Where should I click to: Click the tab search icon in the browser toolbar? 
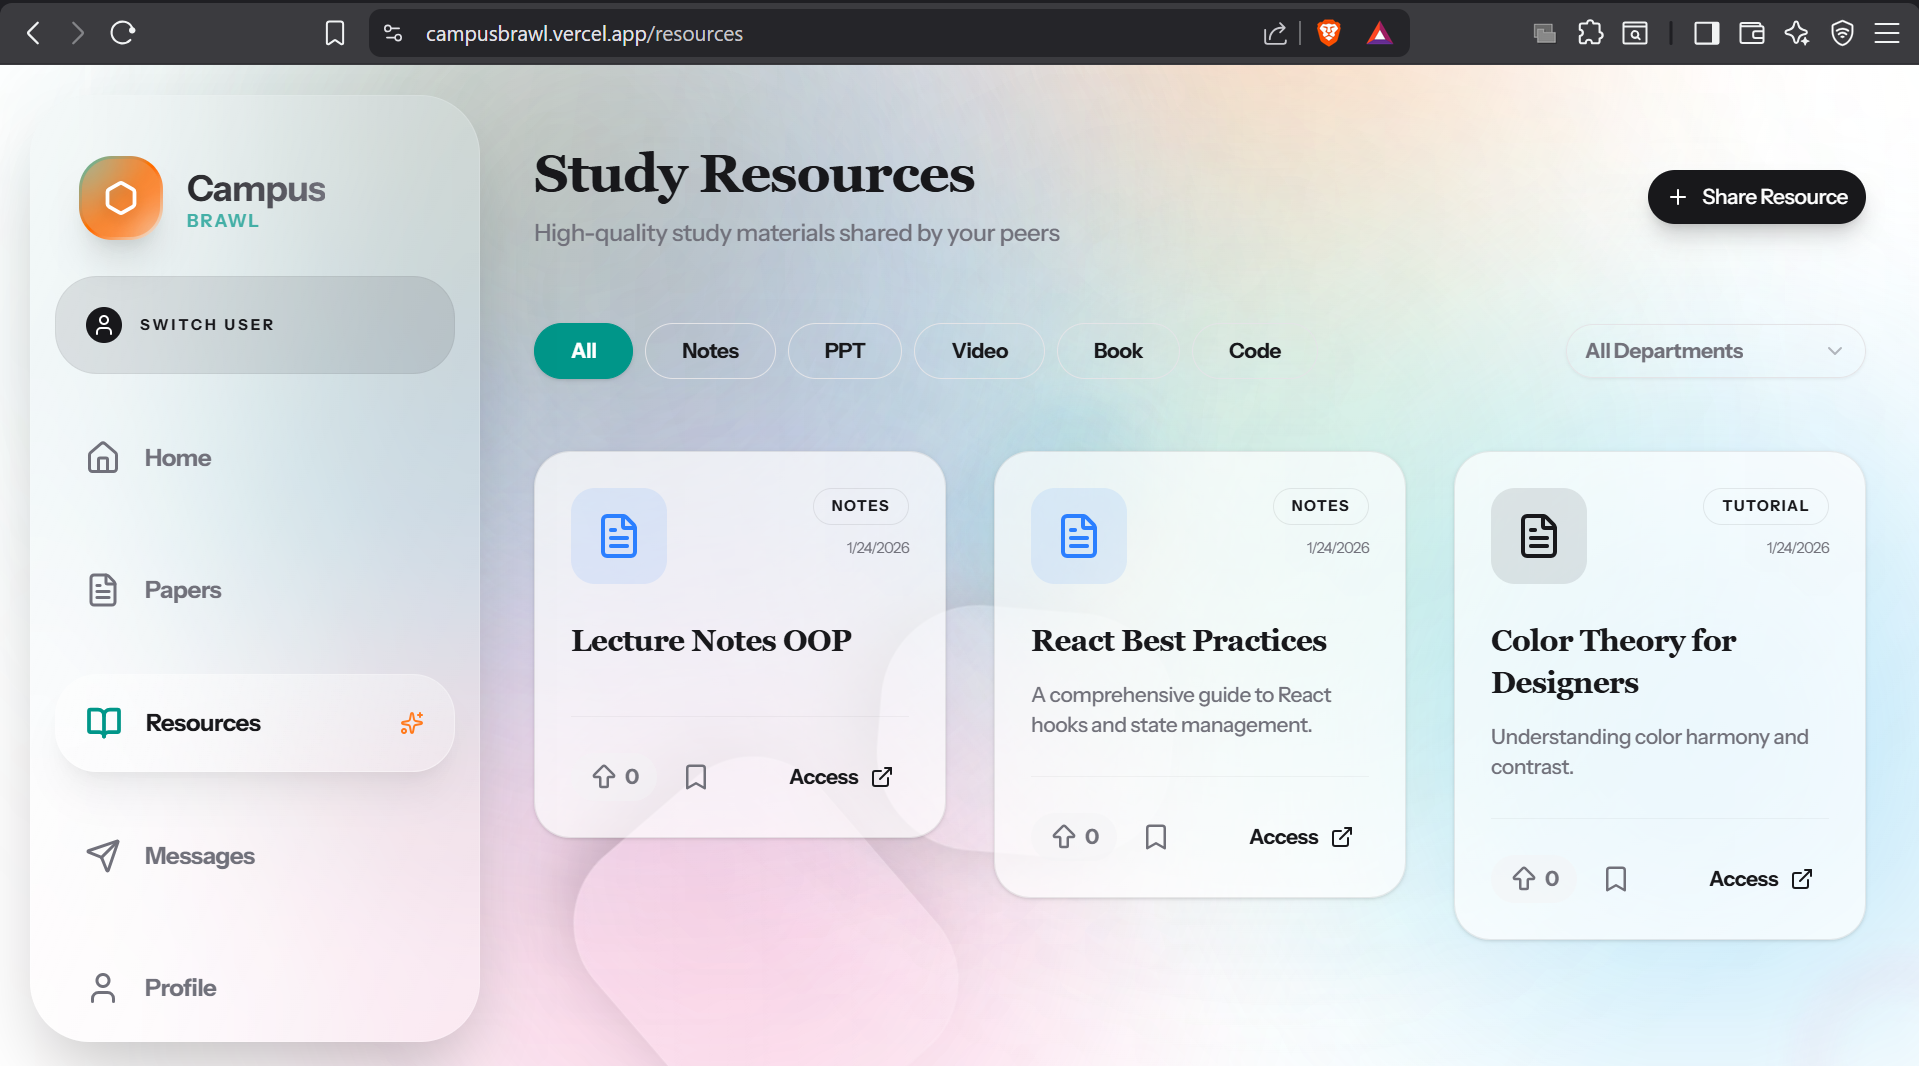1635,33
